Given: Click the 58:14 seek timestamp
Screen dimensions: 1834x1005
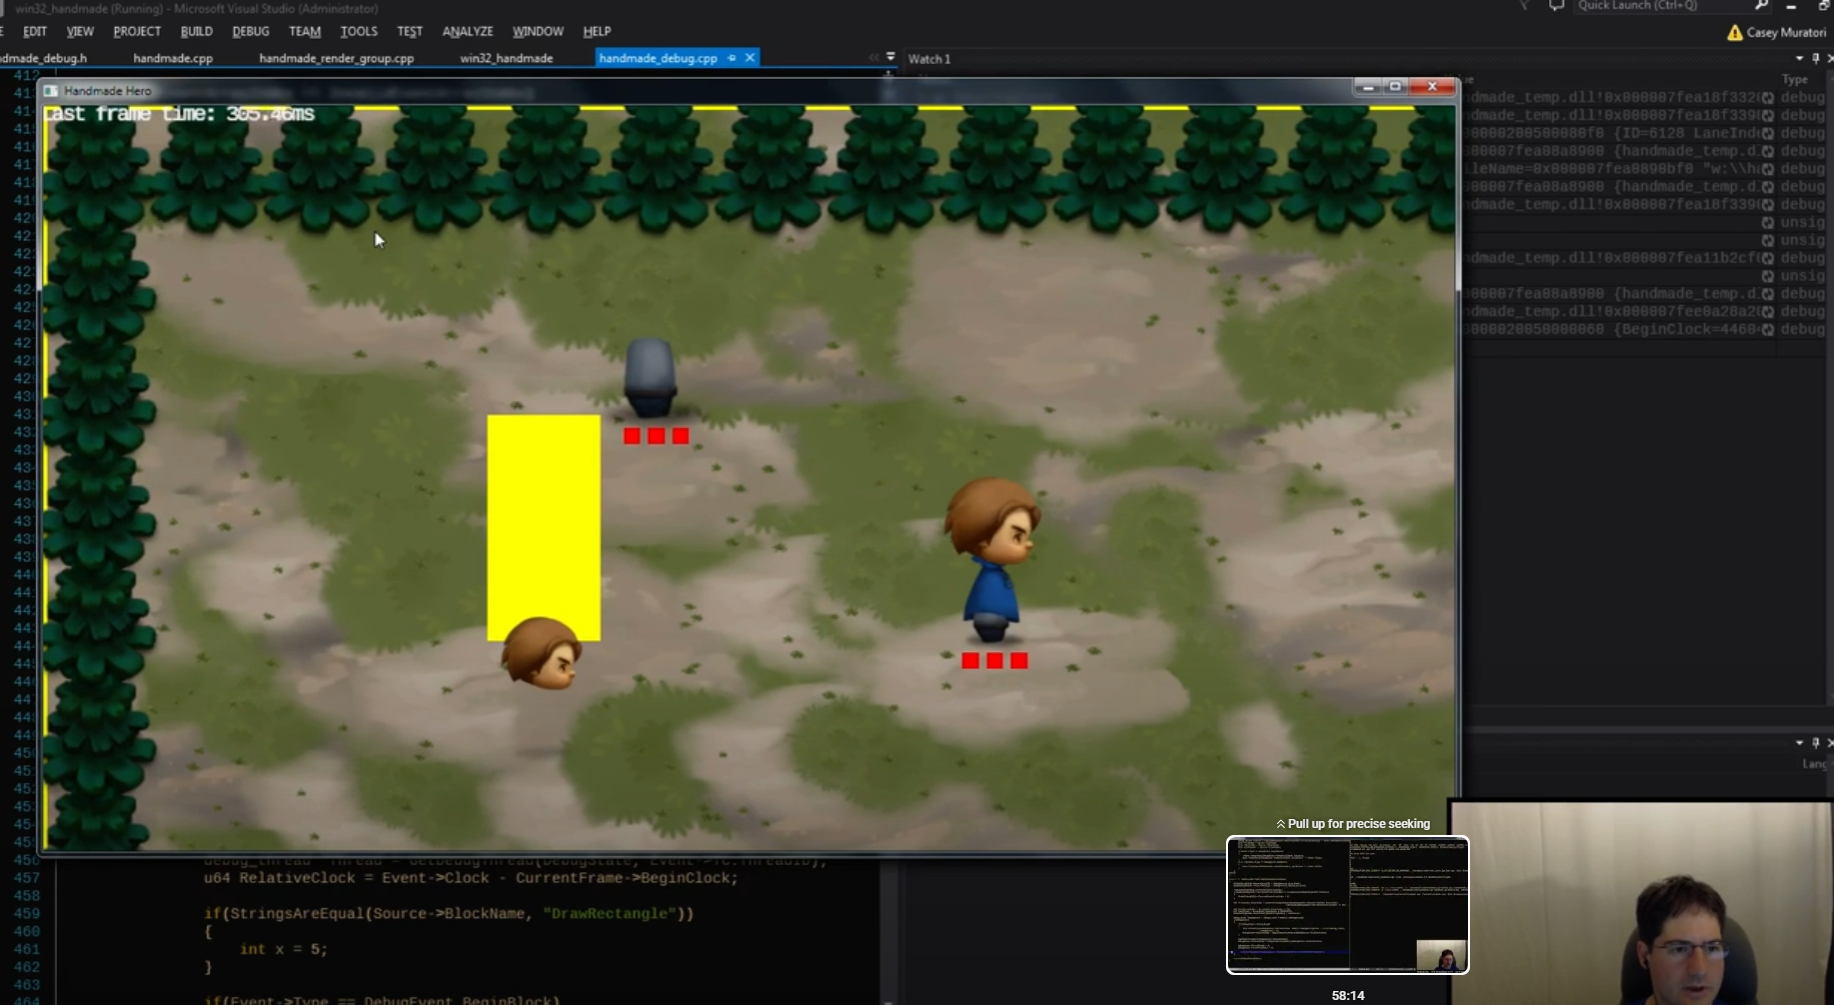Looking at the screenshot, I should [x=1348, y=996].
